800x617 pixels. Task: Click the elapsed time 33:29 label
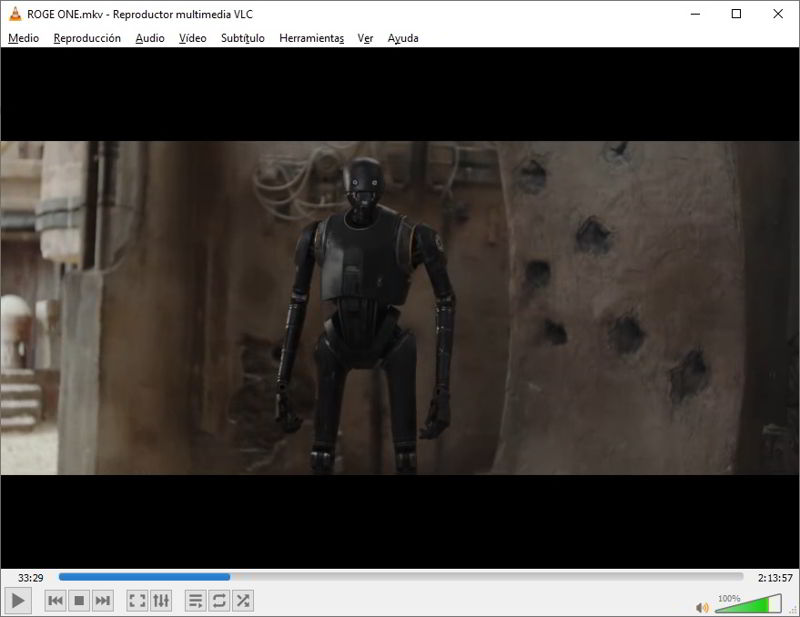(x=30, y=578)
